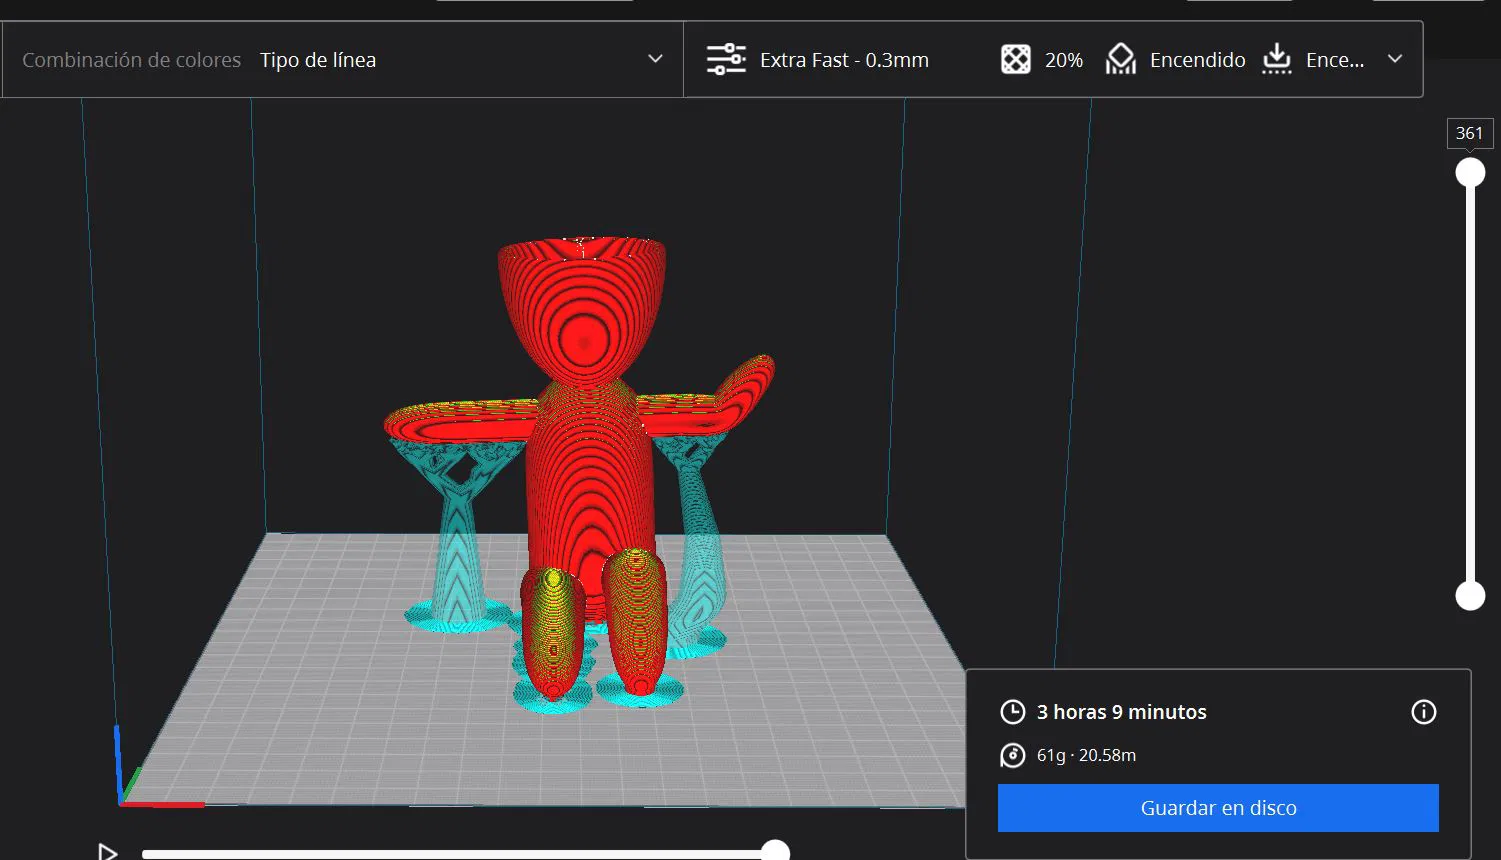The width and height of the screenshot is (1501, 860).
Task: Open the print settings sliders icon
Action: pyautogui.click(x=726, y=60)
